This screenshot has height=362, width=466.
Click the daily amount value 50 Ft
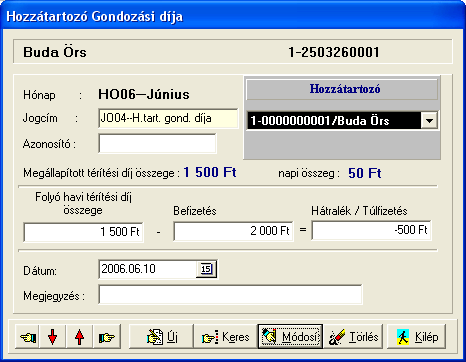tap(365, 173)
